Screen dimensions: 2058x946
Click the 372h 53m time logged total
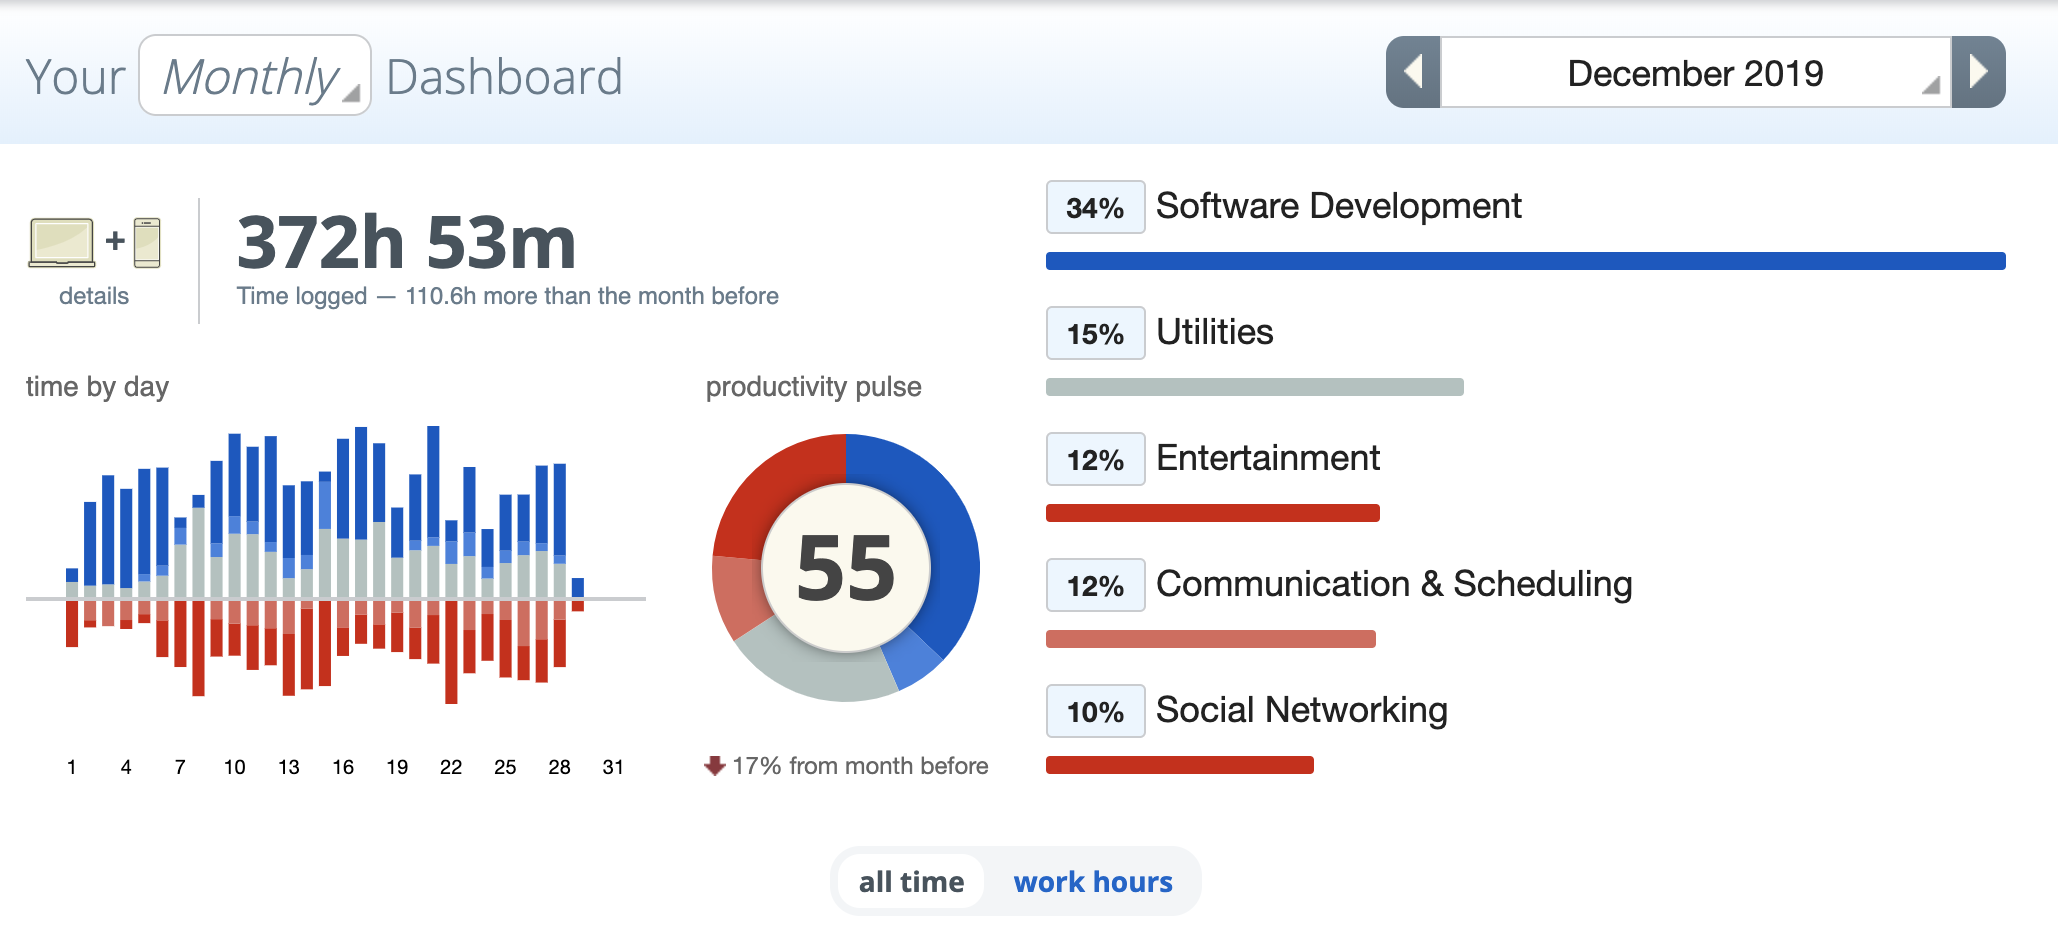coord(406,243)
